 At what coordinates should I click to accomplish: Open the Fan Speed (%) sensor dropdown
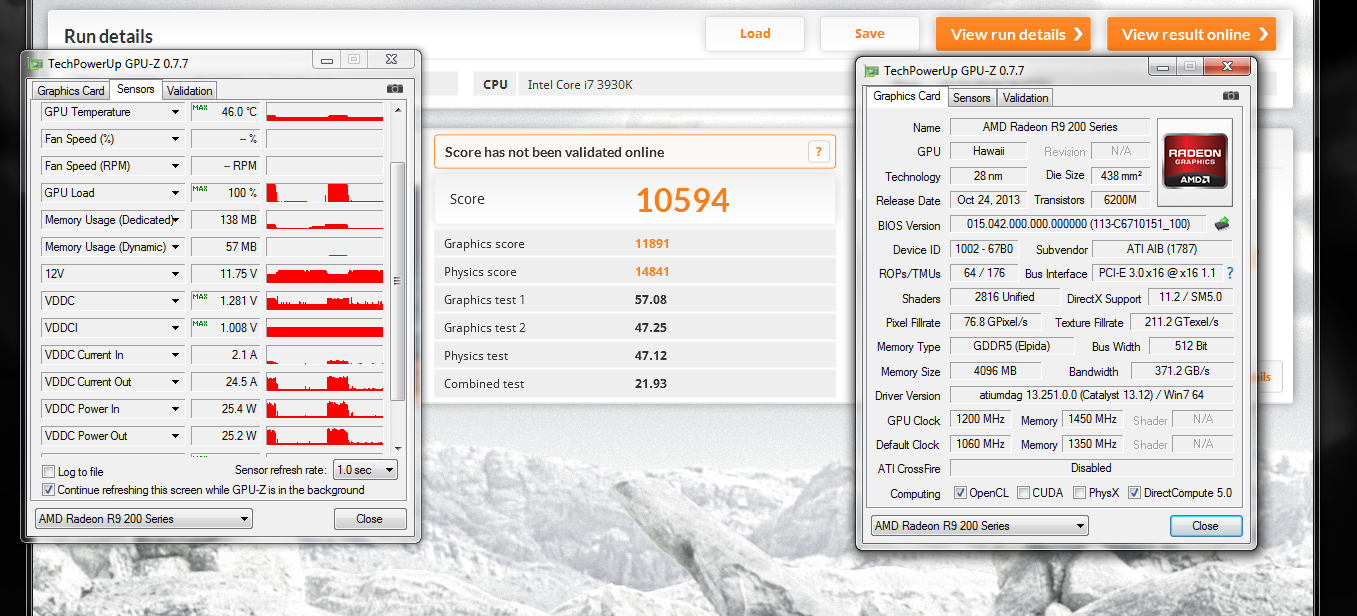175,139
